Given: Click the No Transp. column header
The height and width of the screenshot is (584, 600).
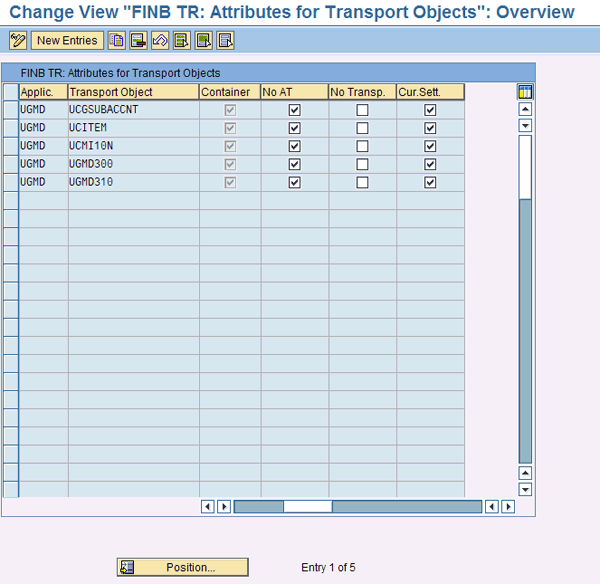Looking at the screenshot, I should coord(362,92).
